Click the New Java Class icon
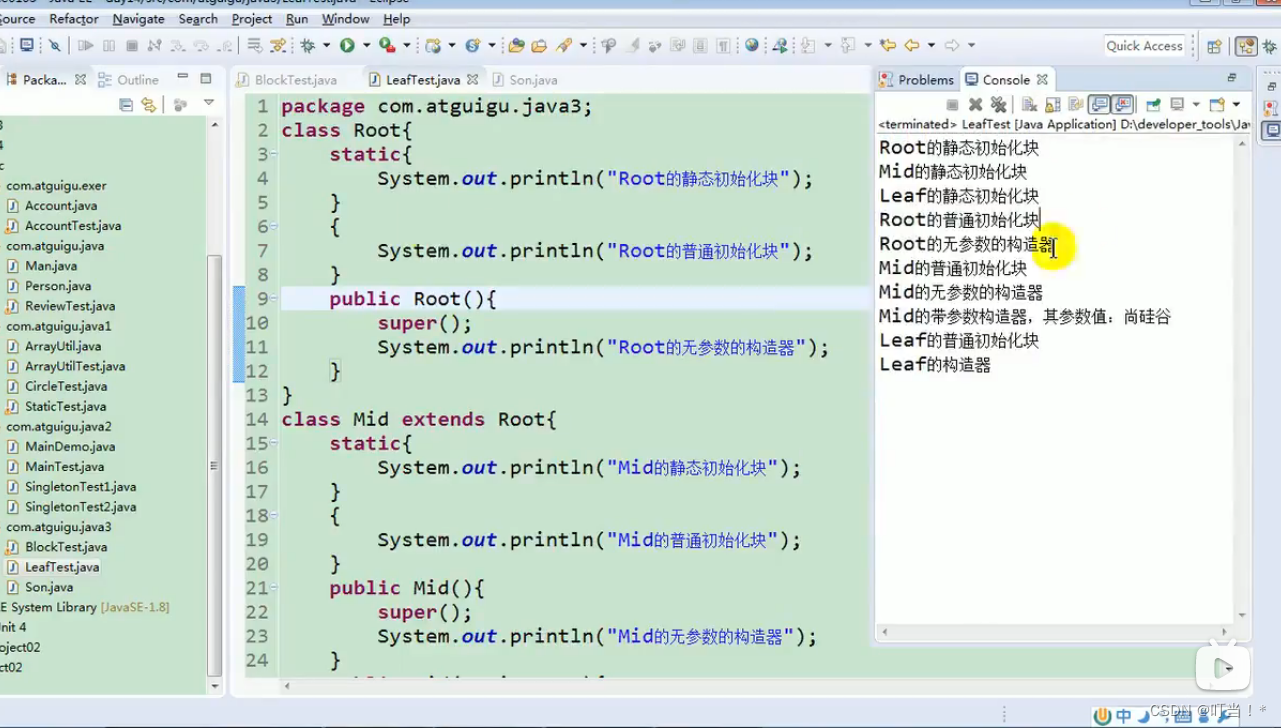 click(x=473, y=45)
